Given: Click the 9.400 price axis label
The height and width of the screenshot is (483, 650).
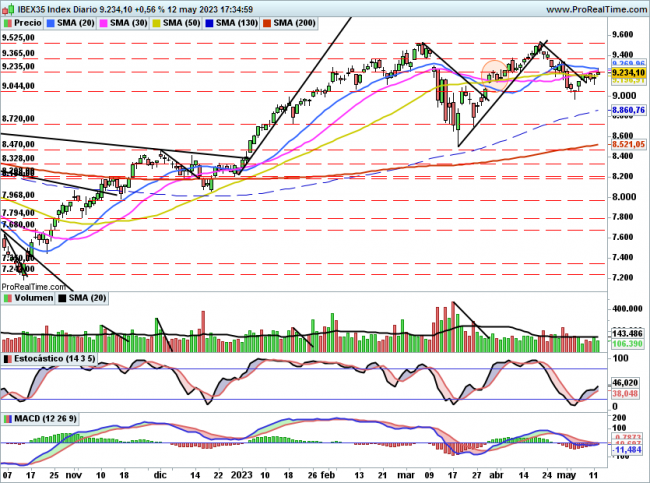Looking at the screenshot, I should click(623, 55).
